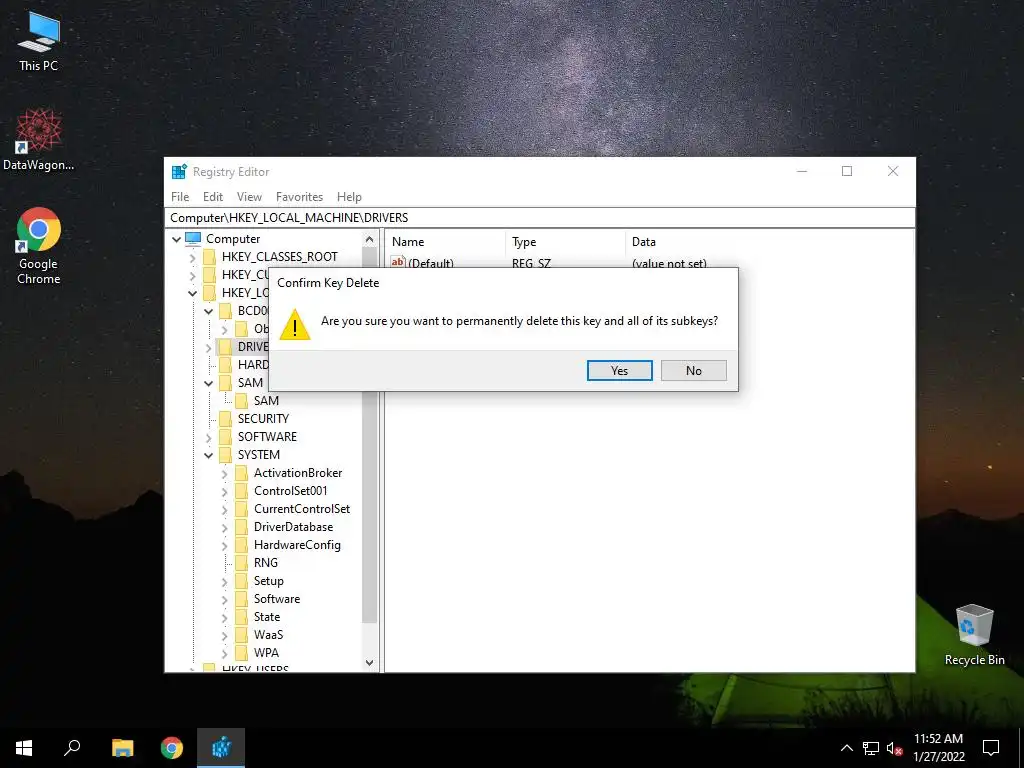Expand the WaaS key chevron

[225, 635]
